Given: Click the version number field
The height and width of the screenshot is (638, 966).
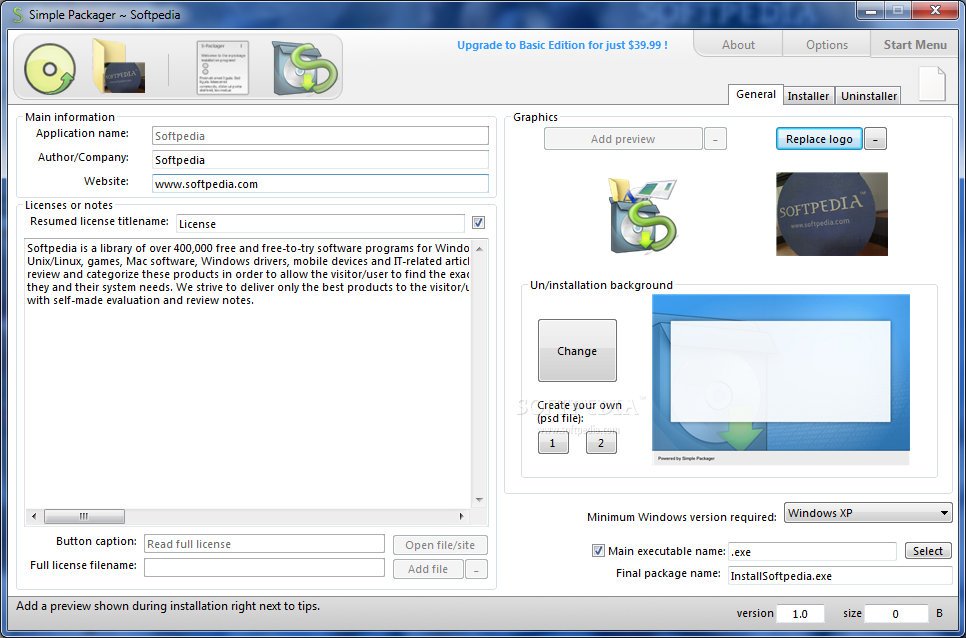Looking at the screenshot, I should [x=800, y=613].
